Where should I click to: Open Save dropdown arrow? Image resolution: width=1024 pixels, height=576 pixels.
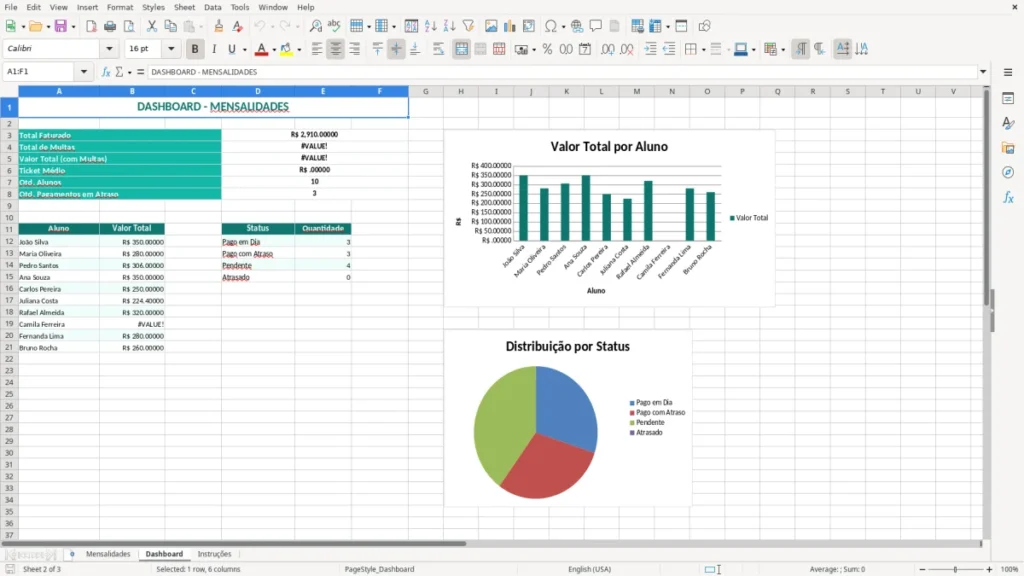pyautogui.click(x=73, y=27)
